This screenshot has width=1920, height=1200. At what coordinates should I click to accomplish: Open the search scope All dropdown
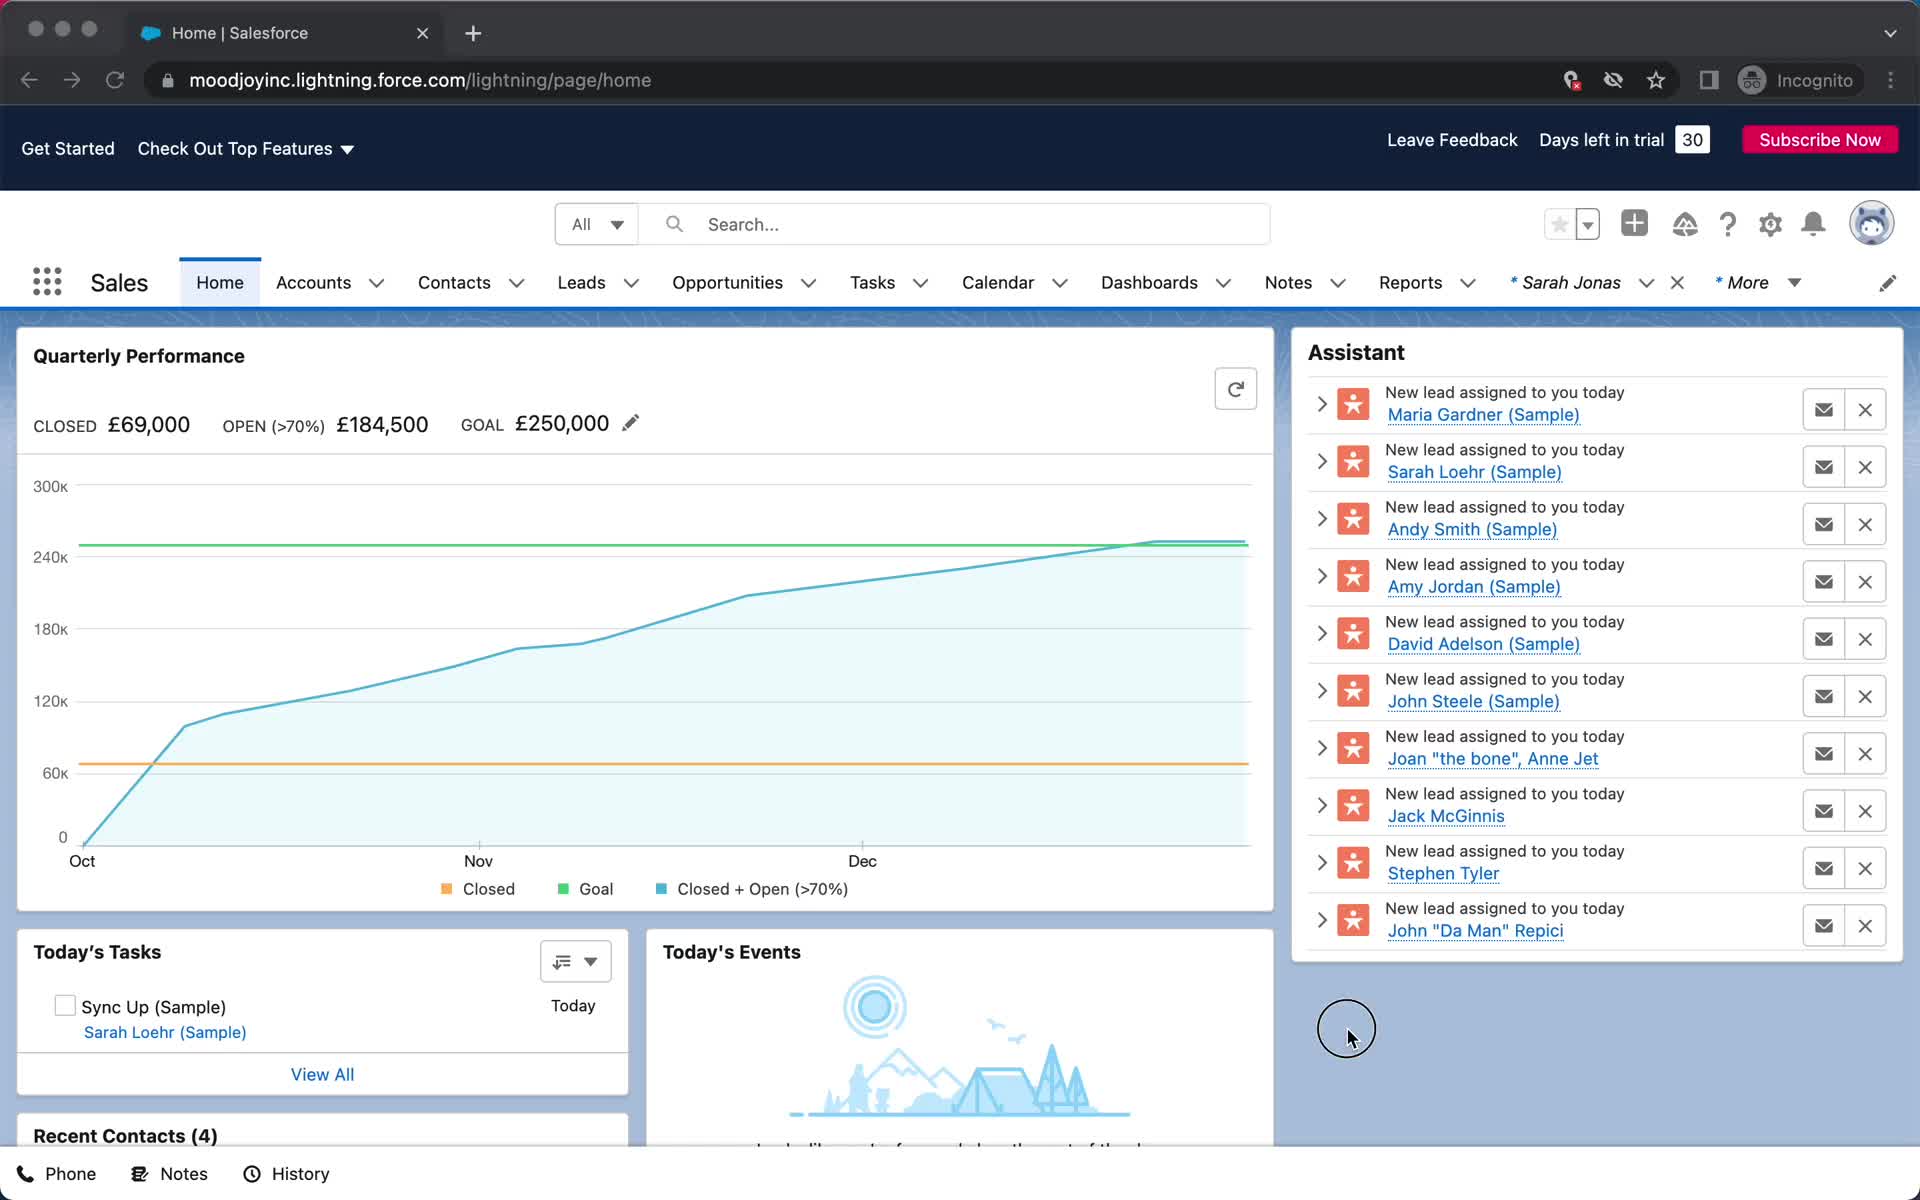[597, 224]
